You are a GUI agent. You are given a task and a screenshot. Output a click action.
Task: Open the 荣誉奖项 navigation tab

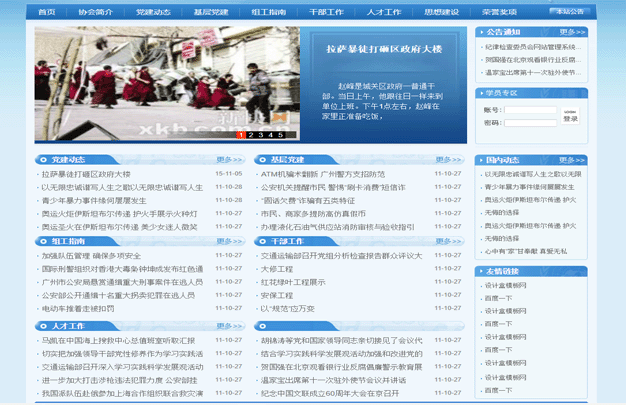[499, 11]
